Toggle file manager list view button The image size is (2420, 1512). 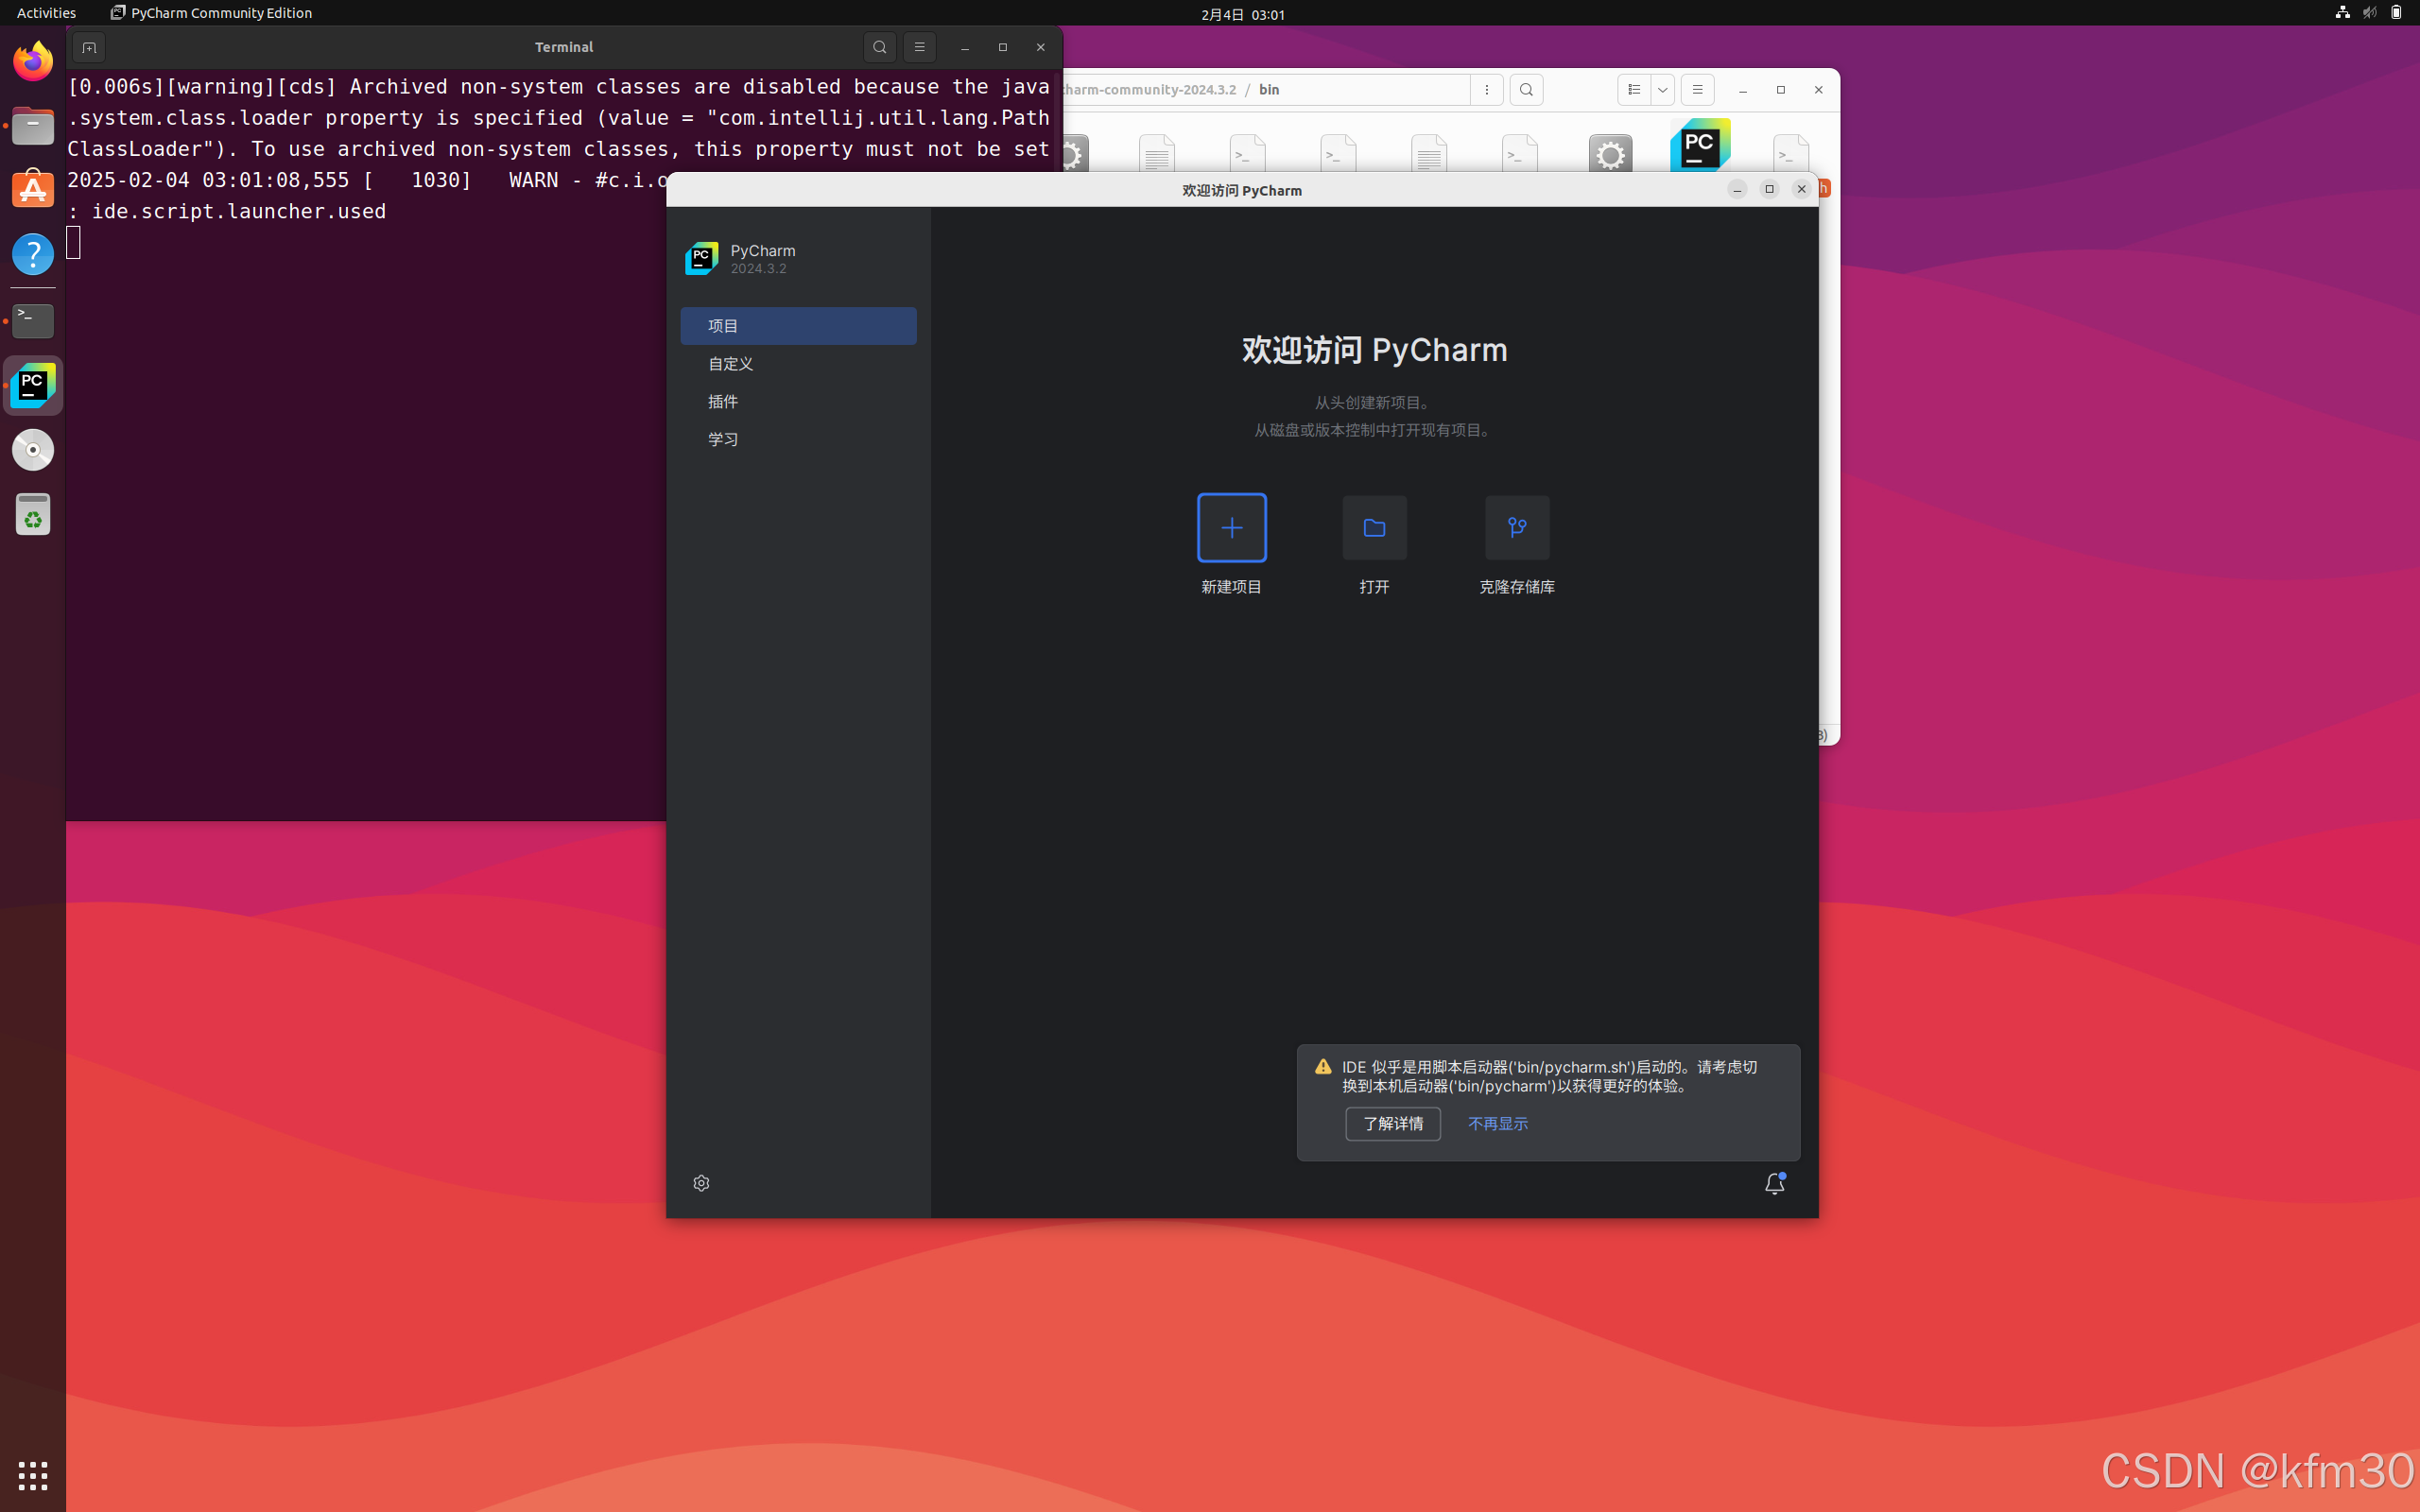[1634, 90]
